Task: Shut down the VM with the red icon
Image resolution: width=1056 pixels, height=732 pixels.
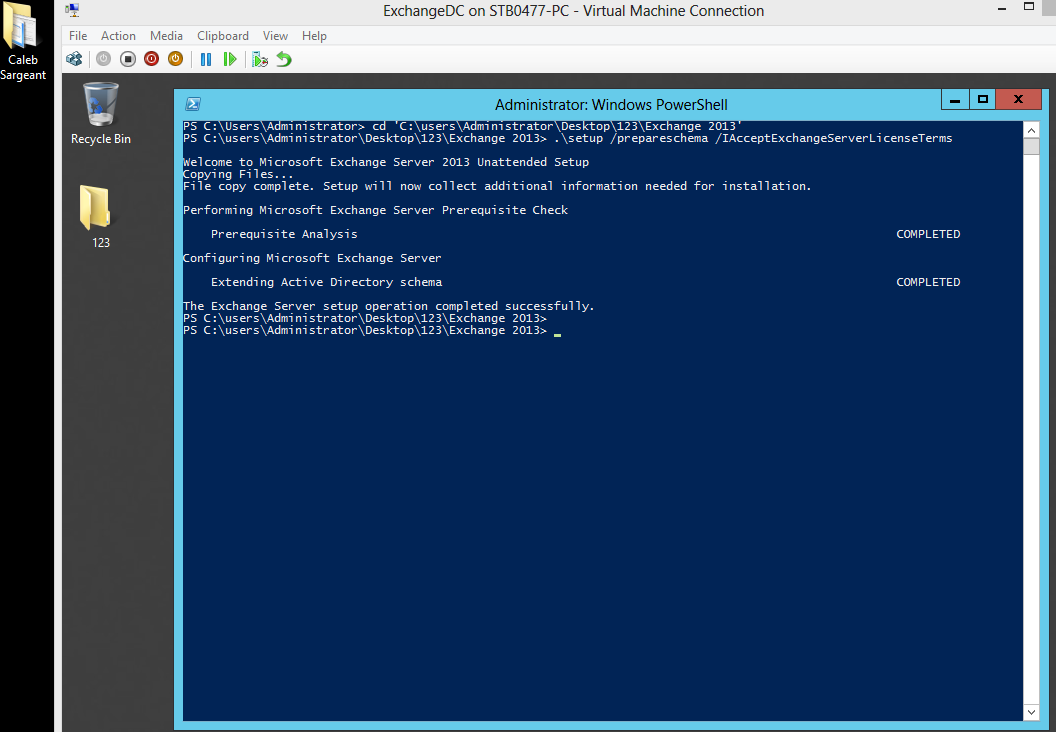Action: pos(152,59)
